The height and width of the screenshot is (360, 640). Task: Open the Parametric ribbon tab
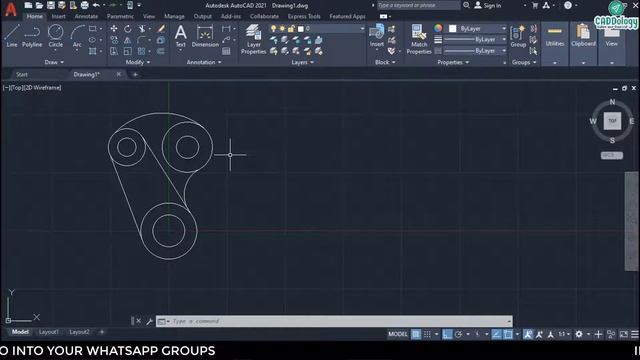(x=120, y=16)
